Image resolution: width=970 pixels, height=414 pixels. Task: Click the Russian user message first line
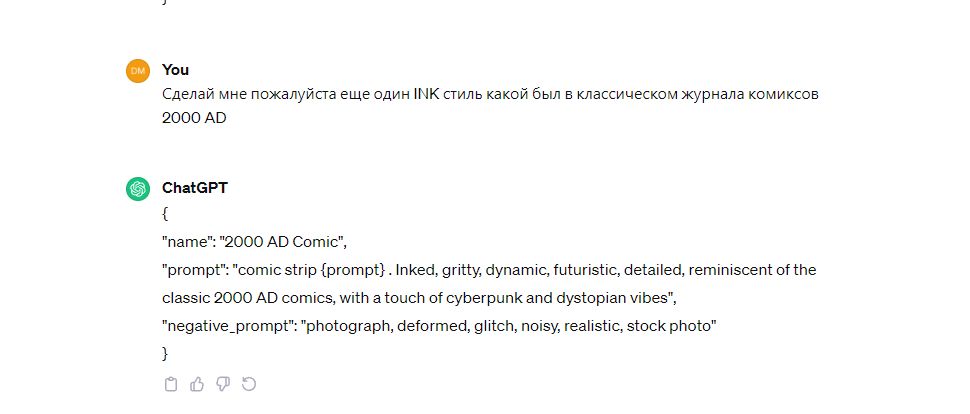point(491,95)
